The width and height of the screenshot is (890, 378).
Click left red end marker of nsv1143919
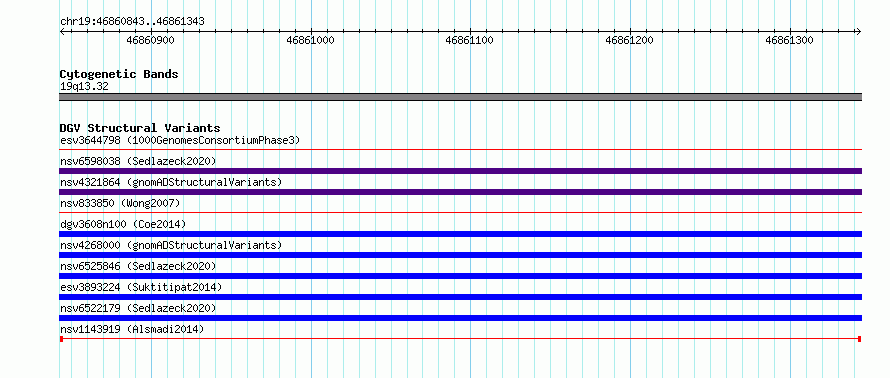coord(61,339)
